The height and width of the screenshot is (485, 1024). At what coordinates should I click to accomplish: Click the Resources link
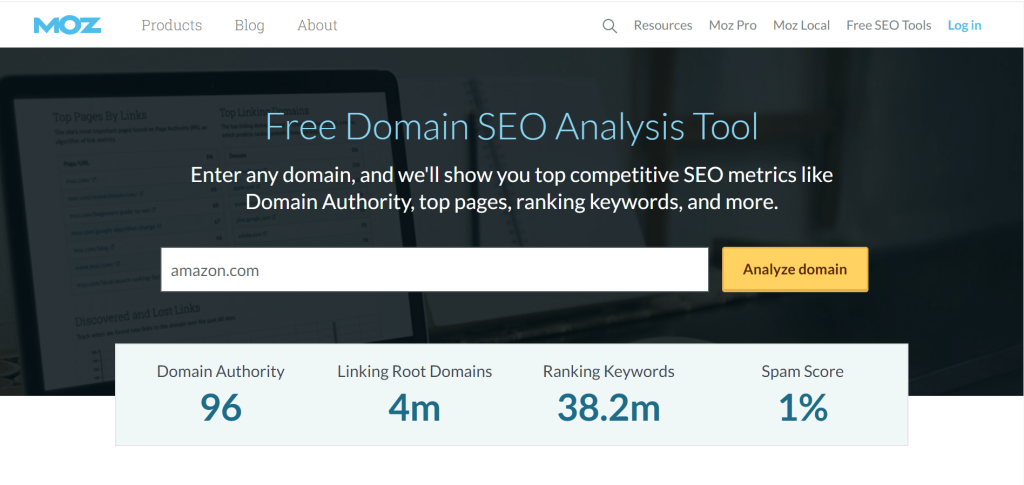[x=662, y=25]
